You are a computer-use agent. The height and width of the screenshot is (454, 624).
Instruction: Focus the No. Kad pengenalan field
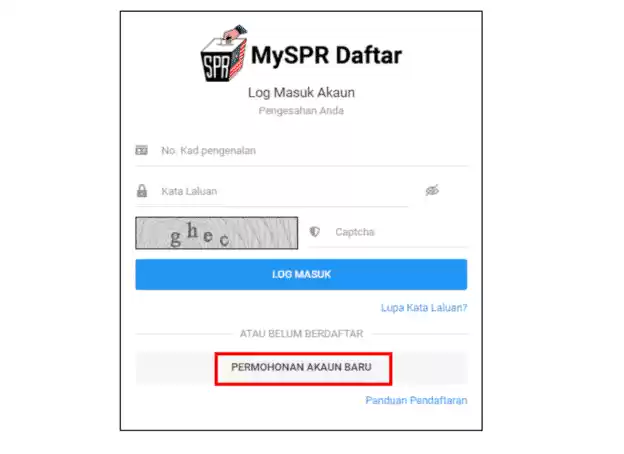tap(302, 151)
